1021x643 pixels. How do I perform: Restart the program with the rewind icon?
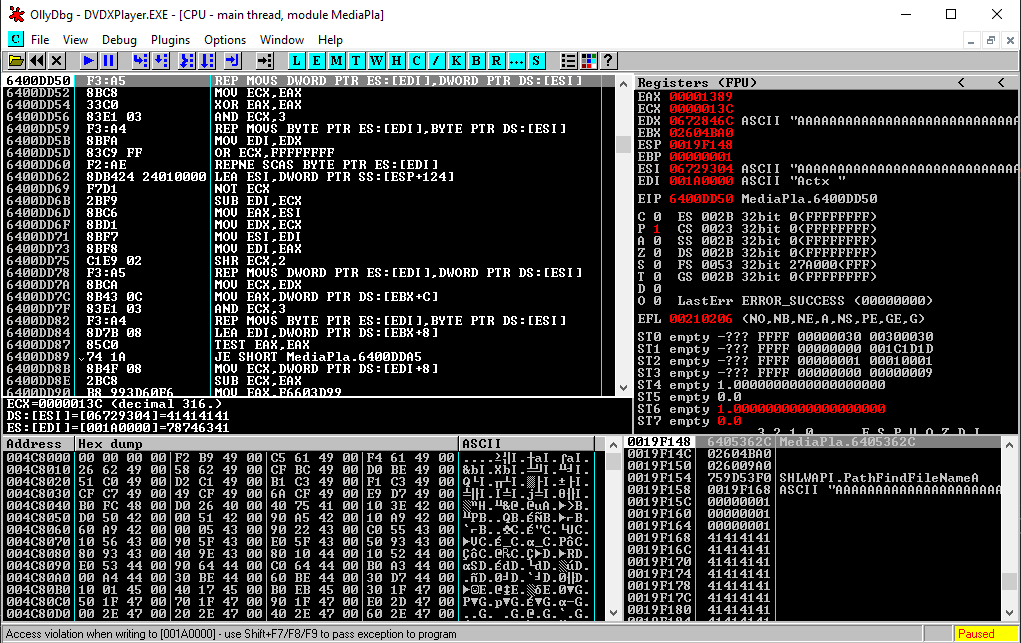click(x=36, y=61)
